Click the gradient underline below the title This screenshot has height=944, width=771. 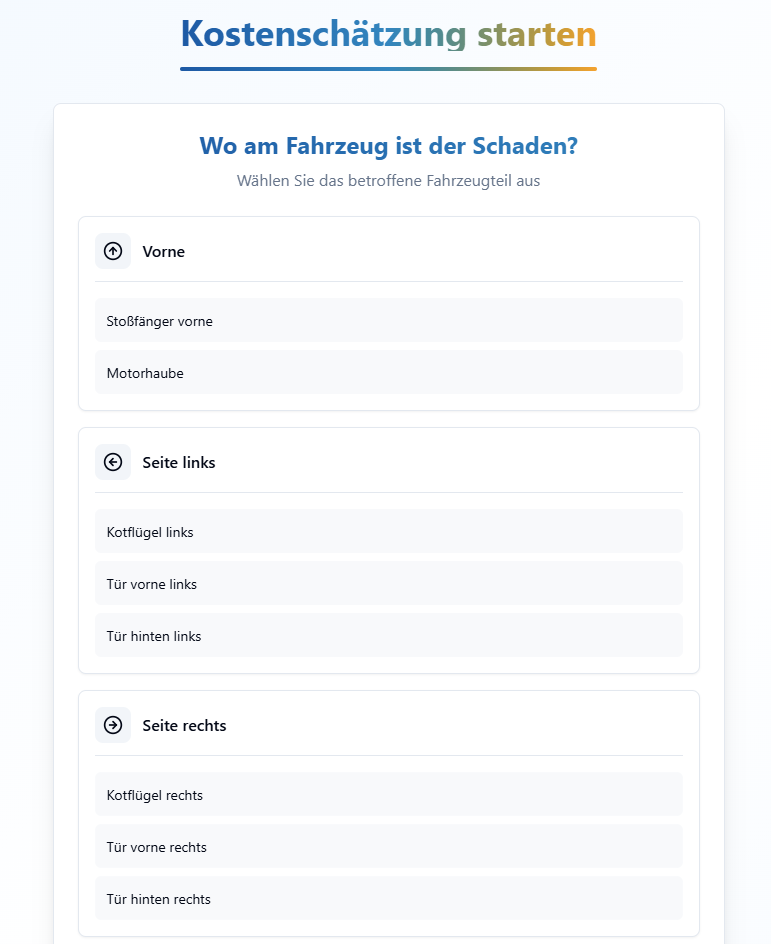point(388,69)
